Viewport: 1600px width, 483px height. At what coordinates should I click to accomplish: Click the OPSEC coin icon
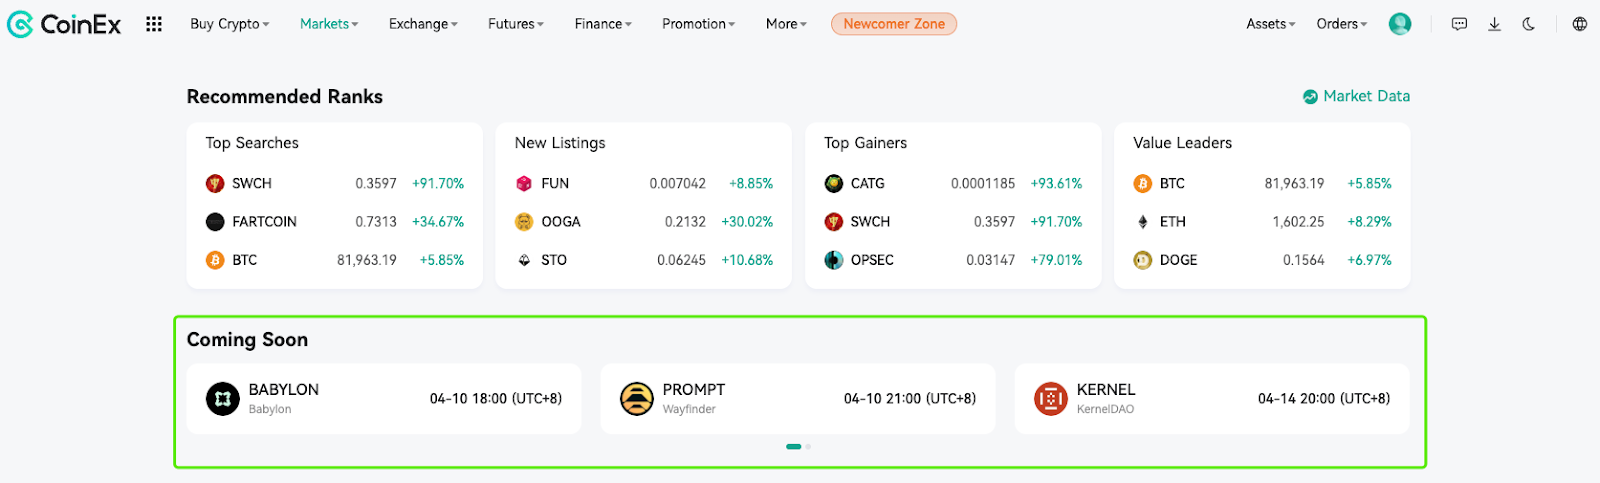tap(834, 260)
